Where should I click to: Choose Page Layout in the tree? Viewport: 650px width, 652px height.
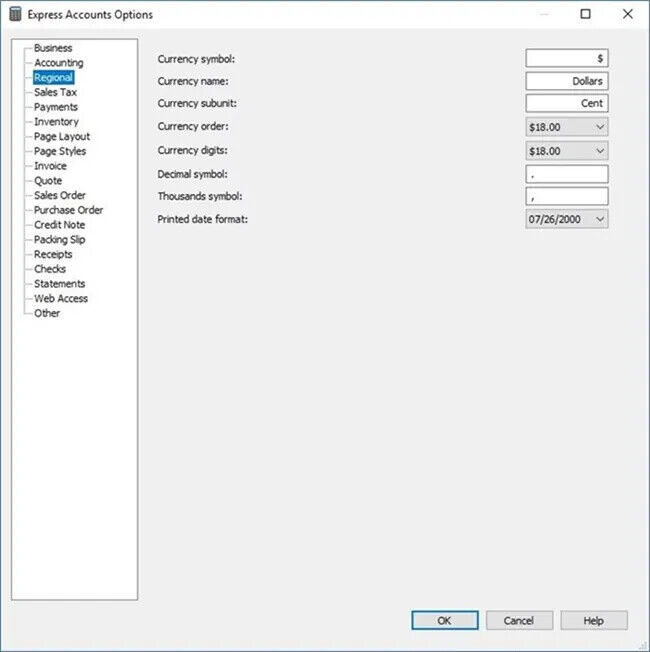click(x=62, y=136)
